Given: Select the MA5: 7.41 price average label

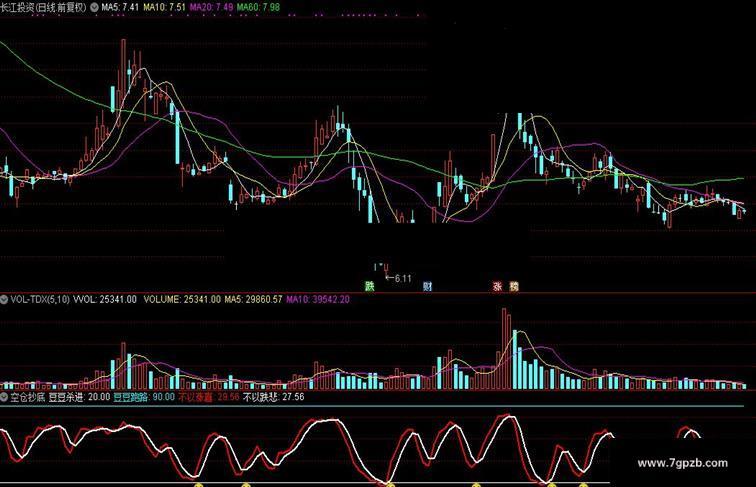Looking at the screenshot, I should [x=120, y=7].
